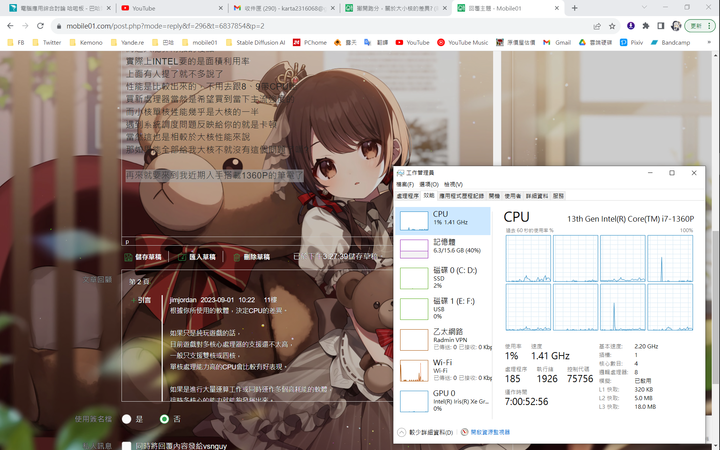This screenshot has width=720, height=450.
Task: Click the address bar URL
Action: (165, 26)
